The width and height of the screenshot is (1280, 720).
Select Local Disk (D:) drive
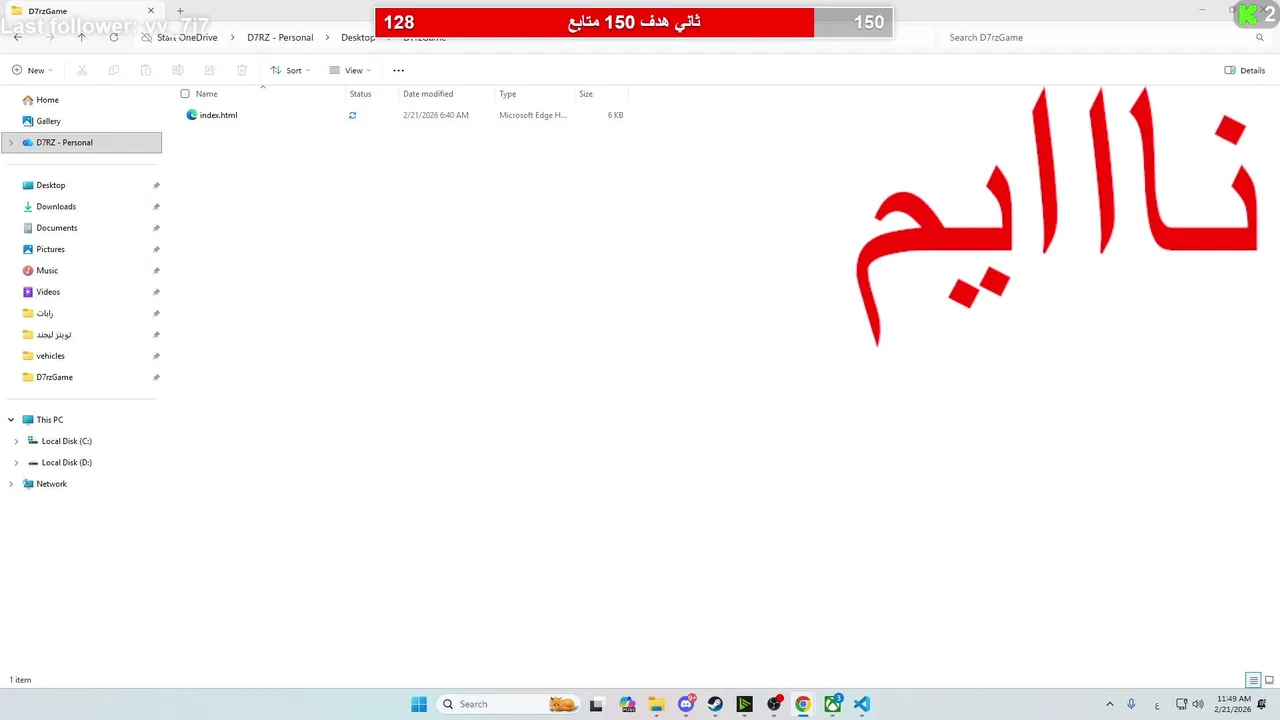[66, 463]
